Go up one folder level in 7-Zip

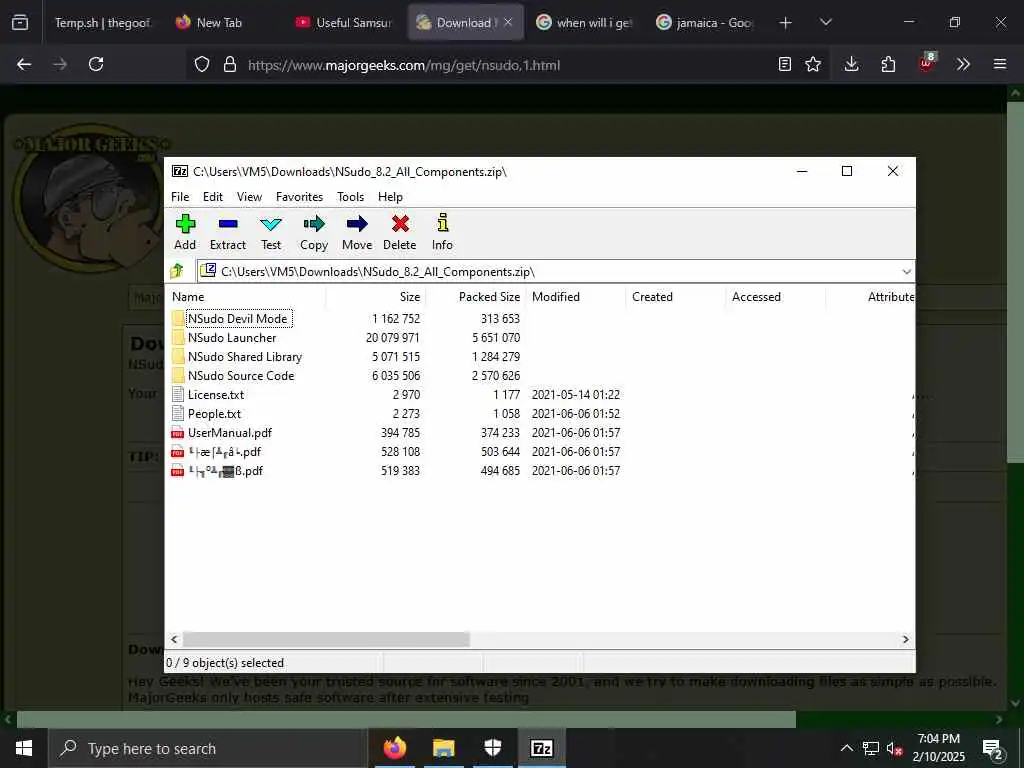(x=176, y=271)
